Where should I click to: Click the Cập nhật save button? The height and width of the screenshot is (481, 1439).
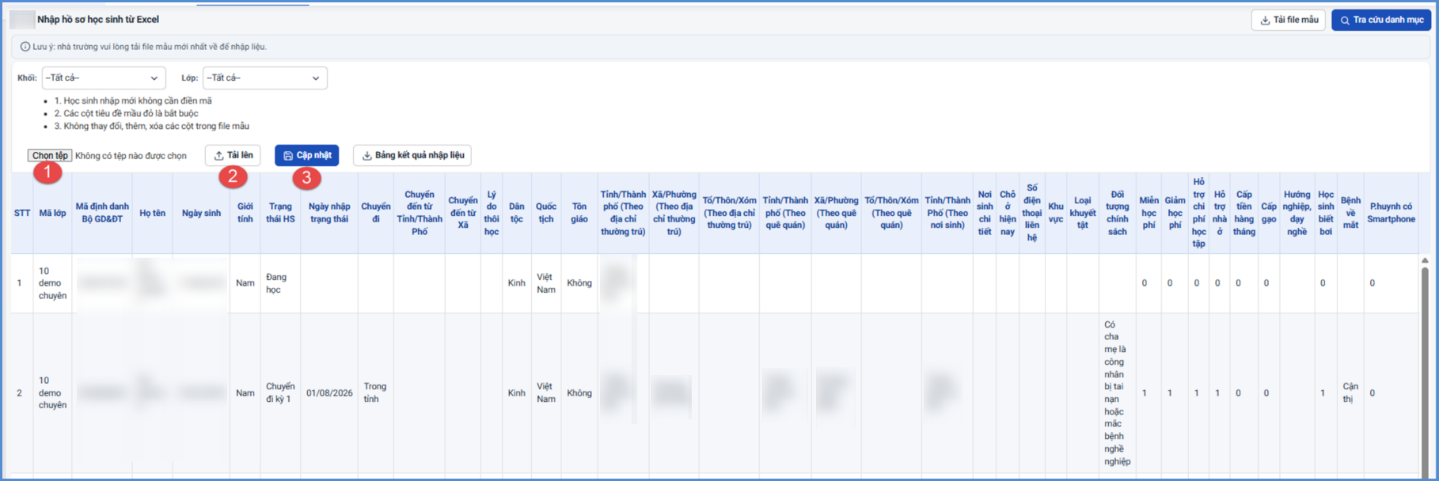click(x=307, y=155)
